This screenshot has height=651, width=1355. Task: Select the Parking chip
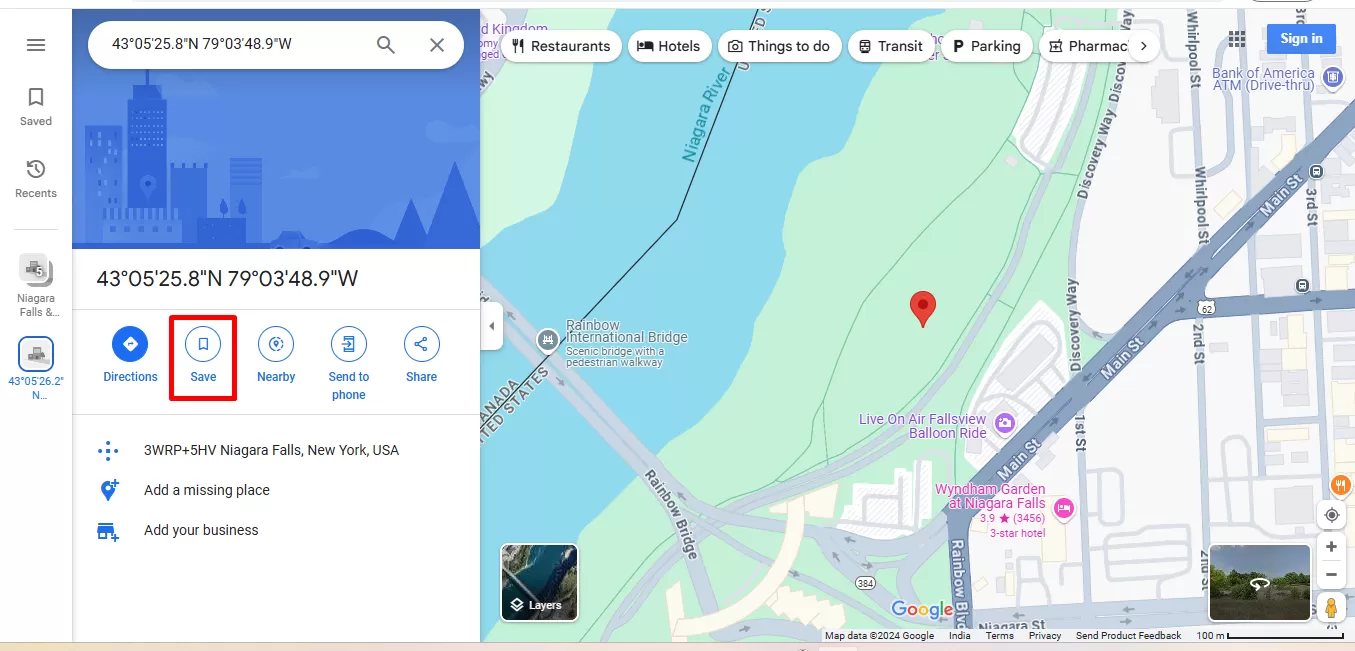[x=986, y=46]
